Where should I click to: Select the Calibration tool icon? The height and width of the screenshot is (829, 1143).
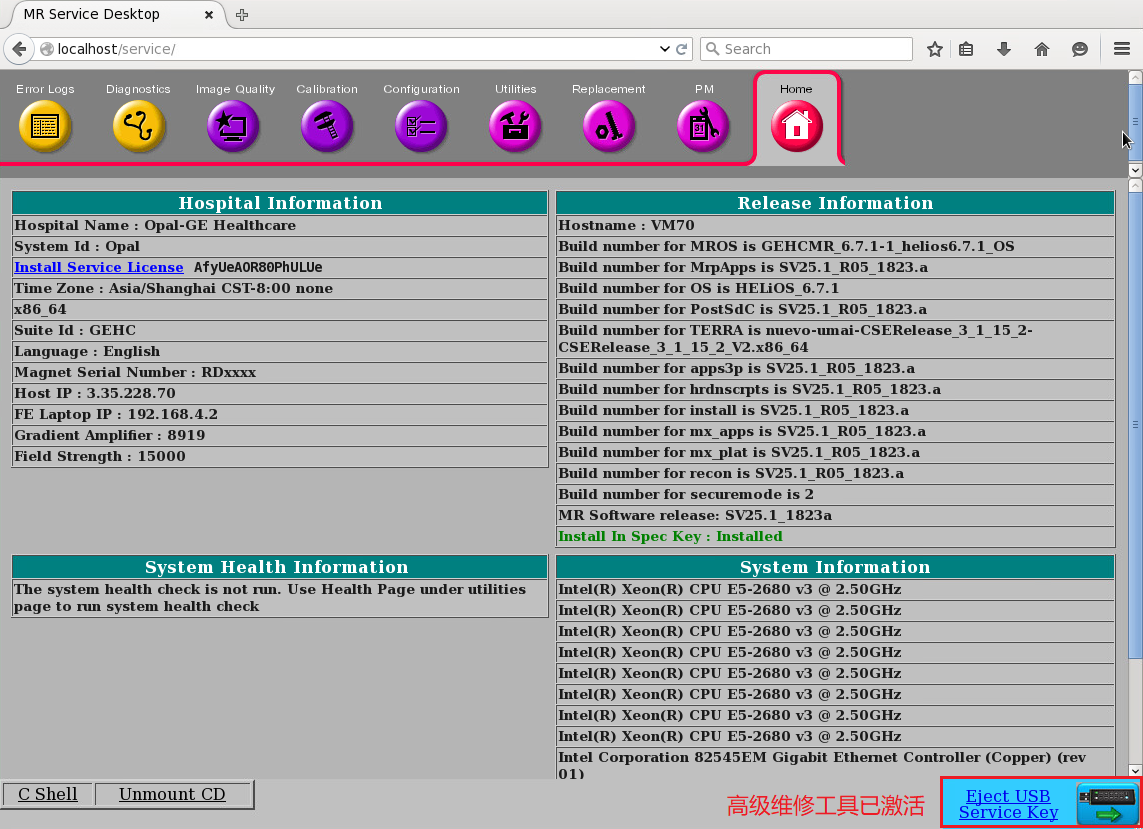click(327, 126)
